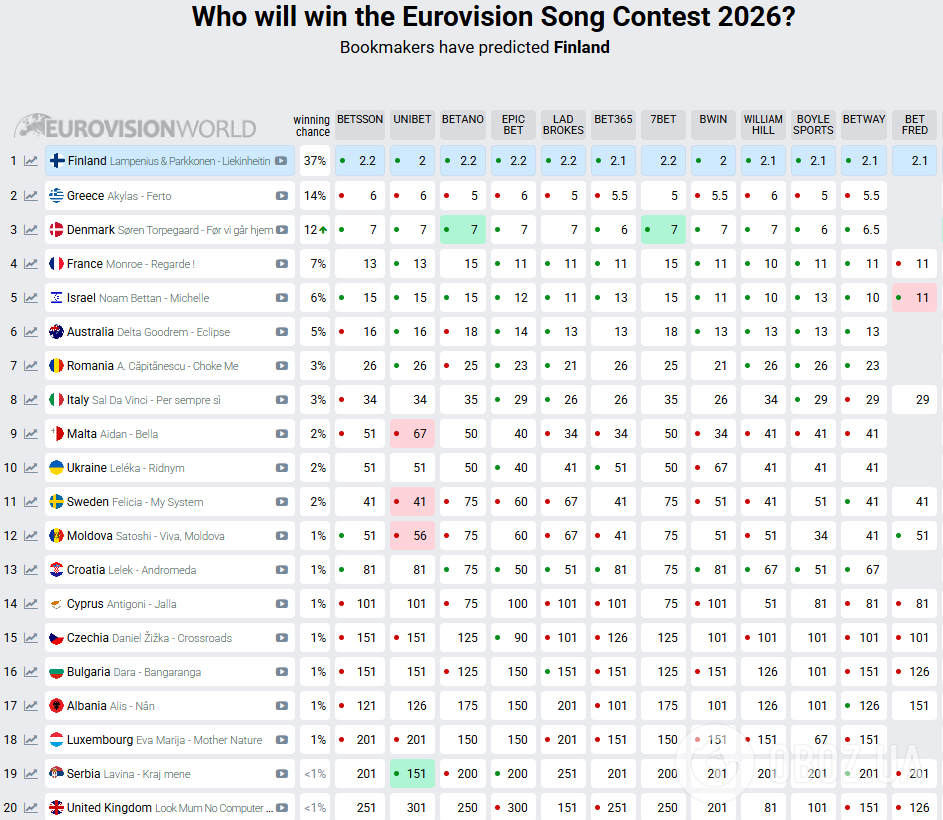Play United Kingdom's song video icon

click(281, 807)
